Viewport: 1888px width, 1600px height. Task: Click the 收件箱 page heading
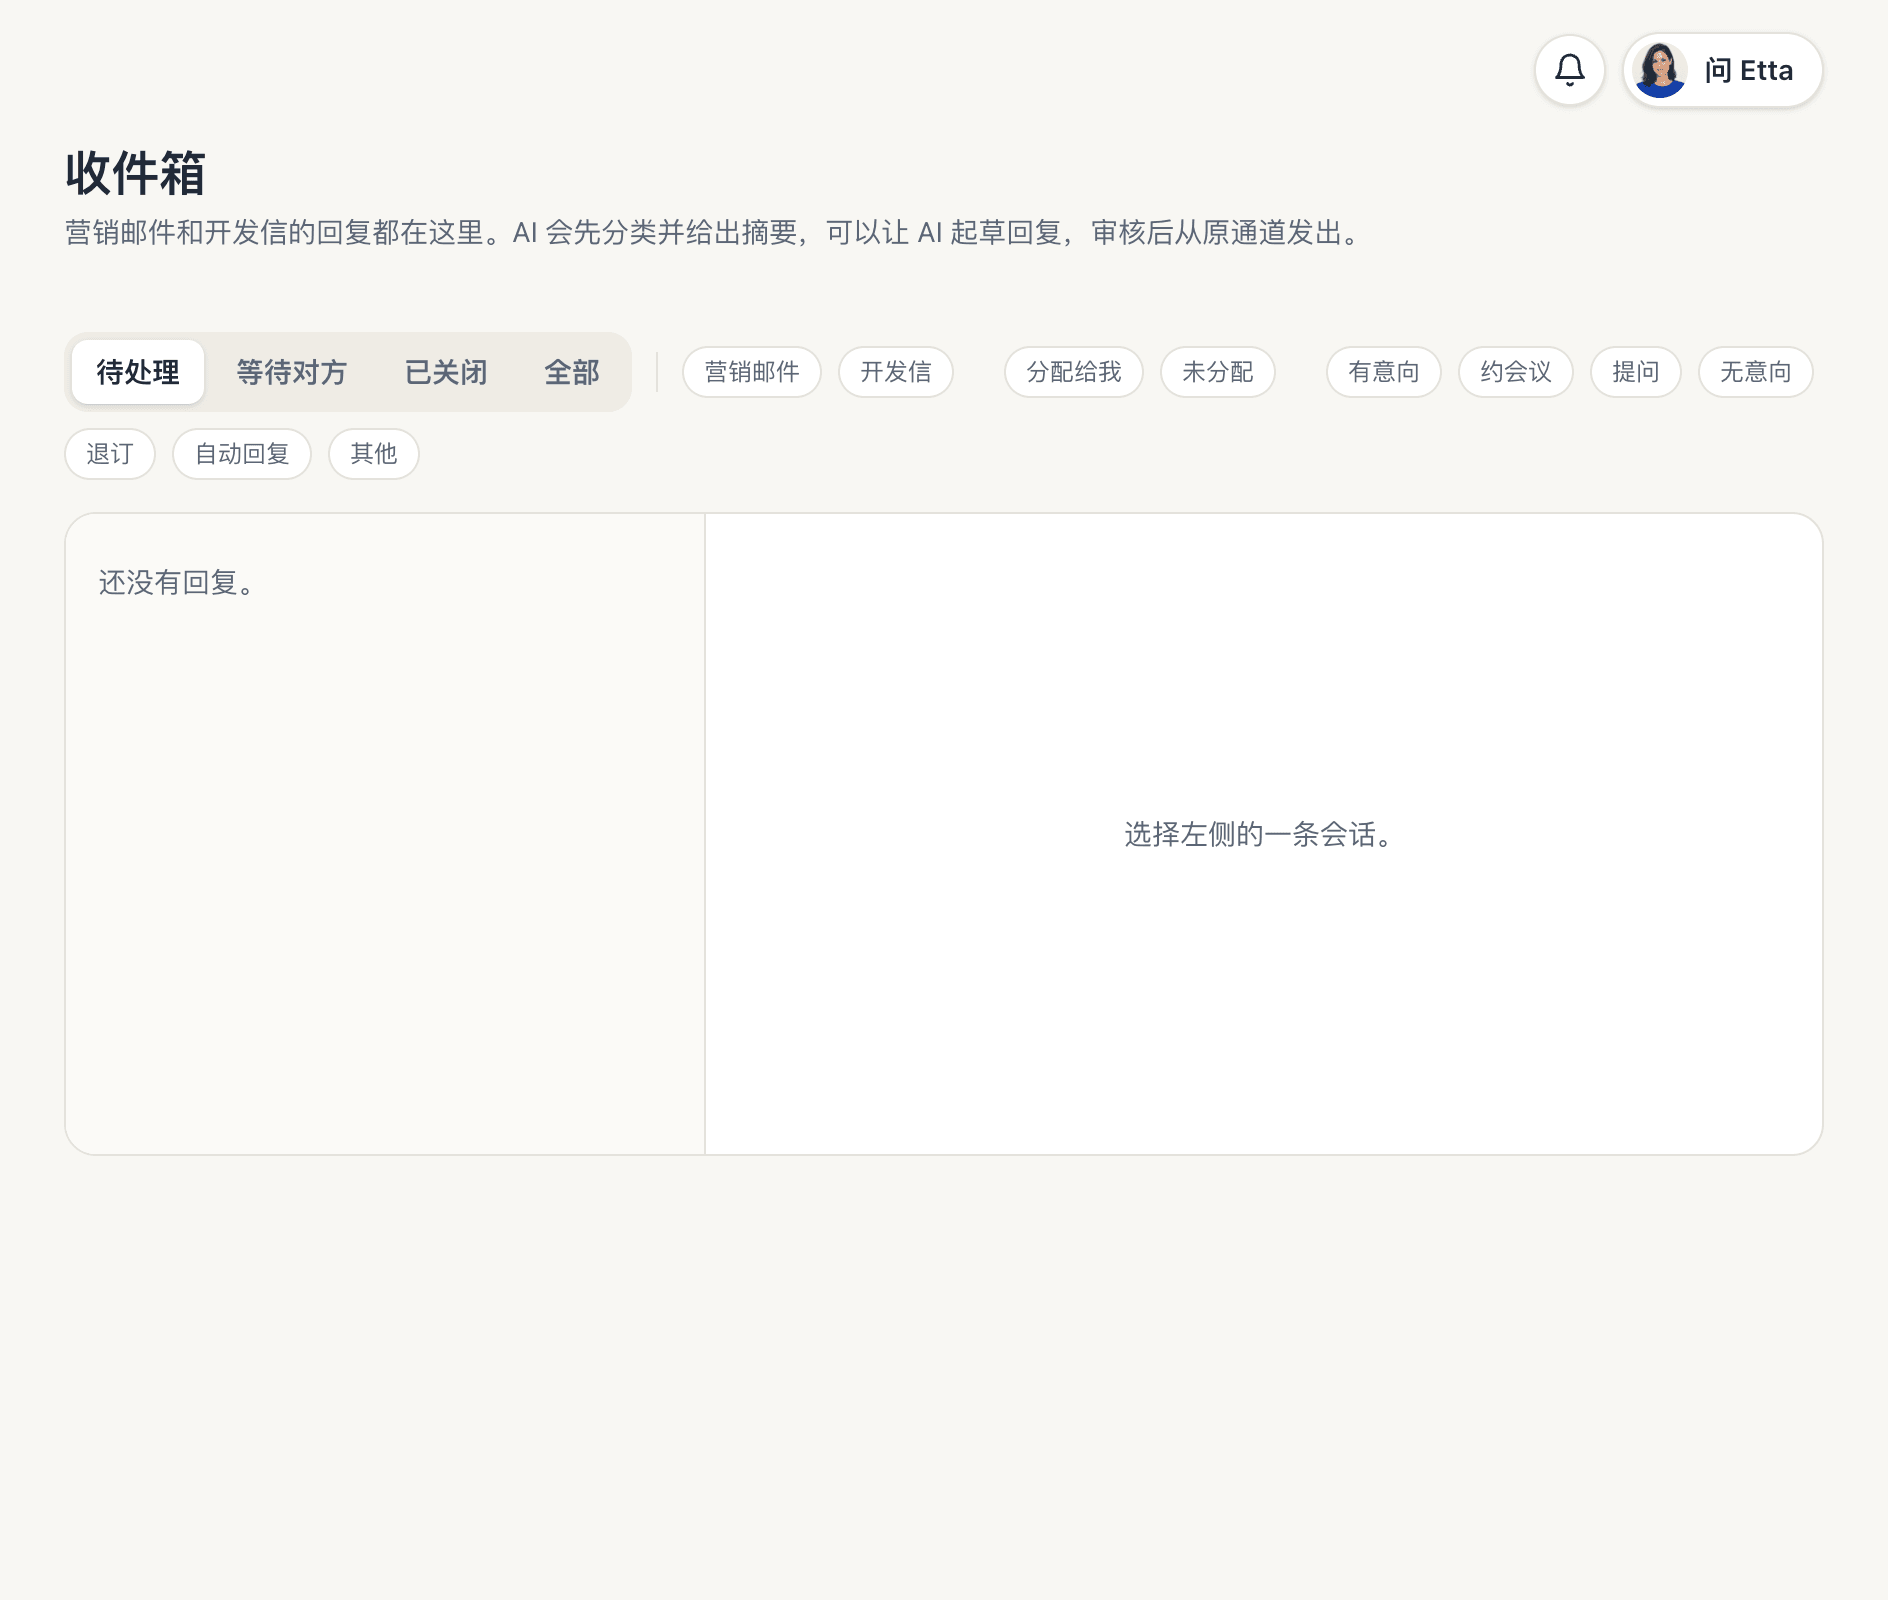(x=136, y=173)
